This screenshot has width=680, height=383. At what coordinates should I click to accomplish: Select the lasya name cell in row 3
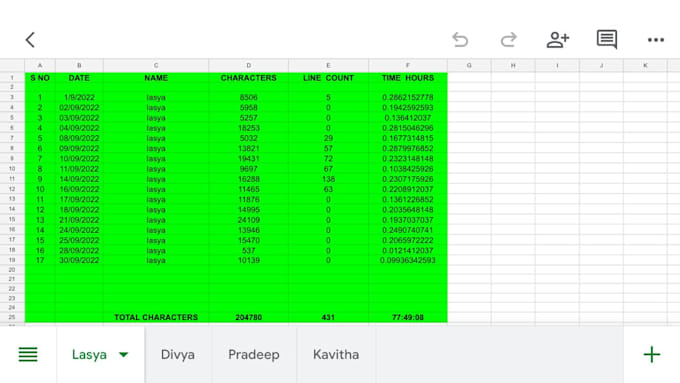click(156, 98)
